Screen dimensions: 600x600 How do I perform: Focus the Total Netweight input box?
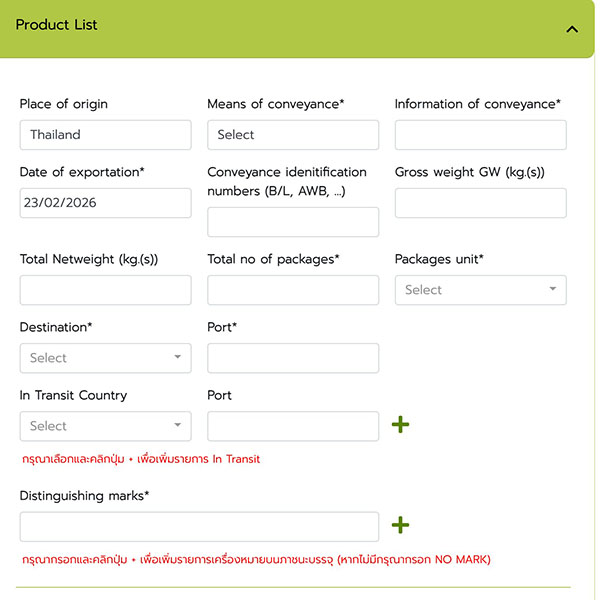pos(105,290)
